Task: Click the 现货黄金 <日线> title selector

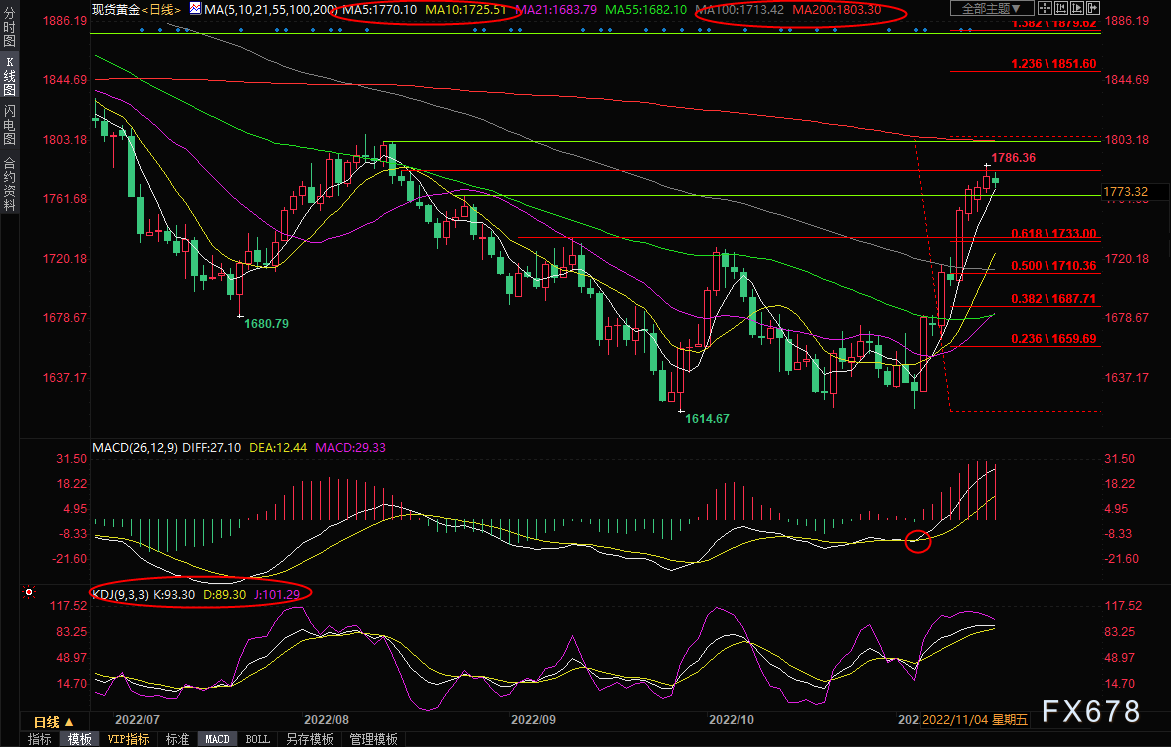Action: click(132, 9)
